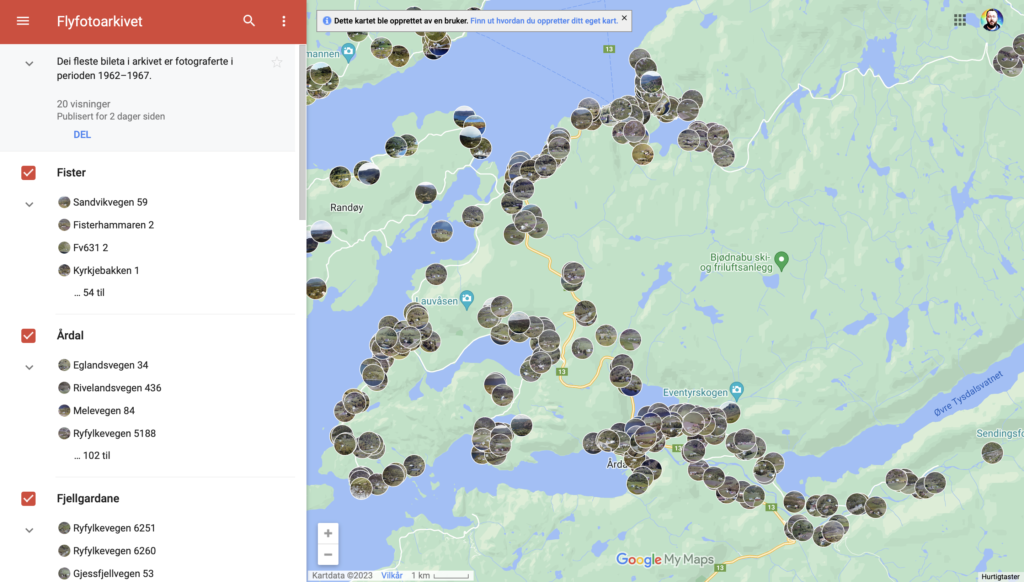This screenshot has height=582, width=1024.
Task: Click the DEL share button
Action: click(82, 135)
